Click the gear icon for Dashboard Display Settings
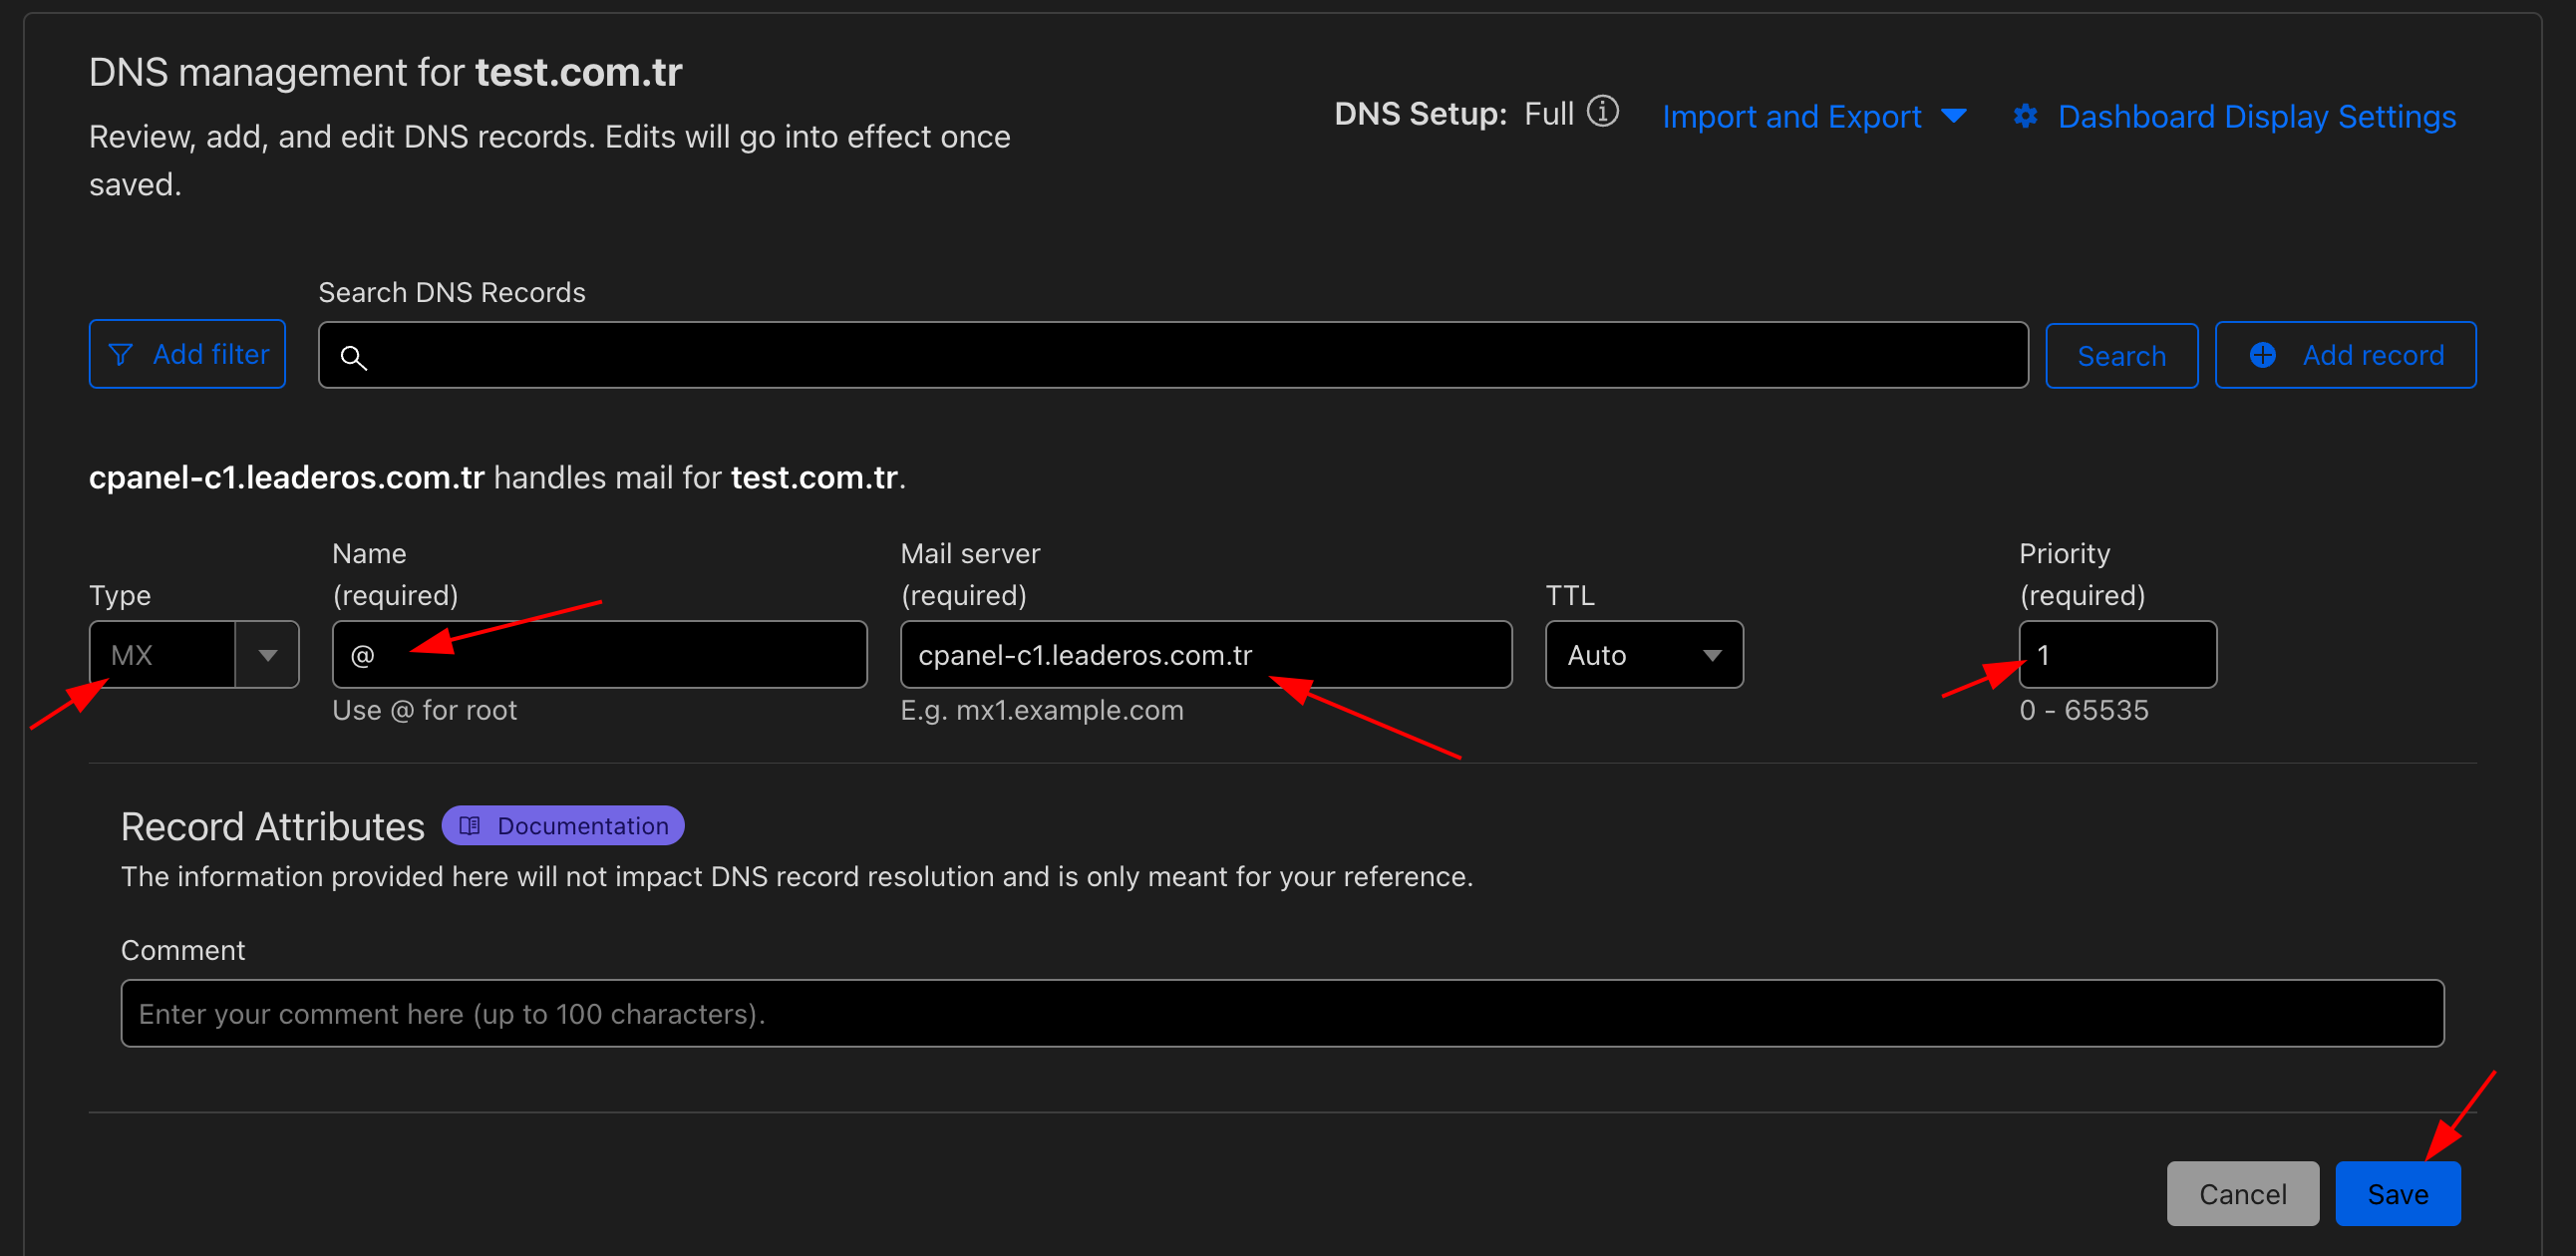This screenshot has width=2576, height=1256. 2025,116
